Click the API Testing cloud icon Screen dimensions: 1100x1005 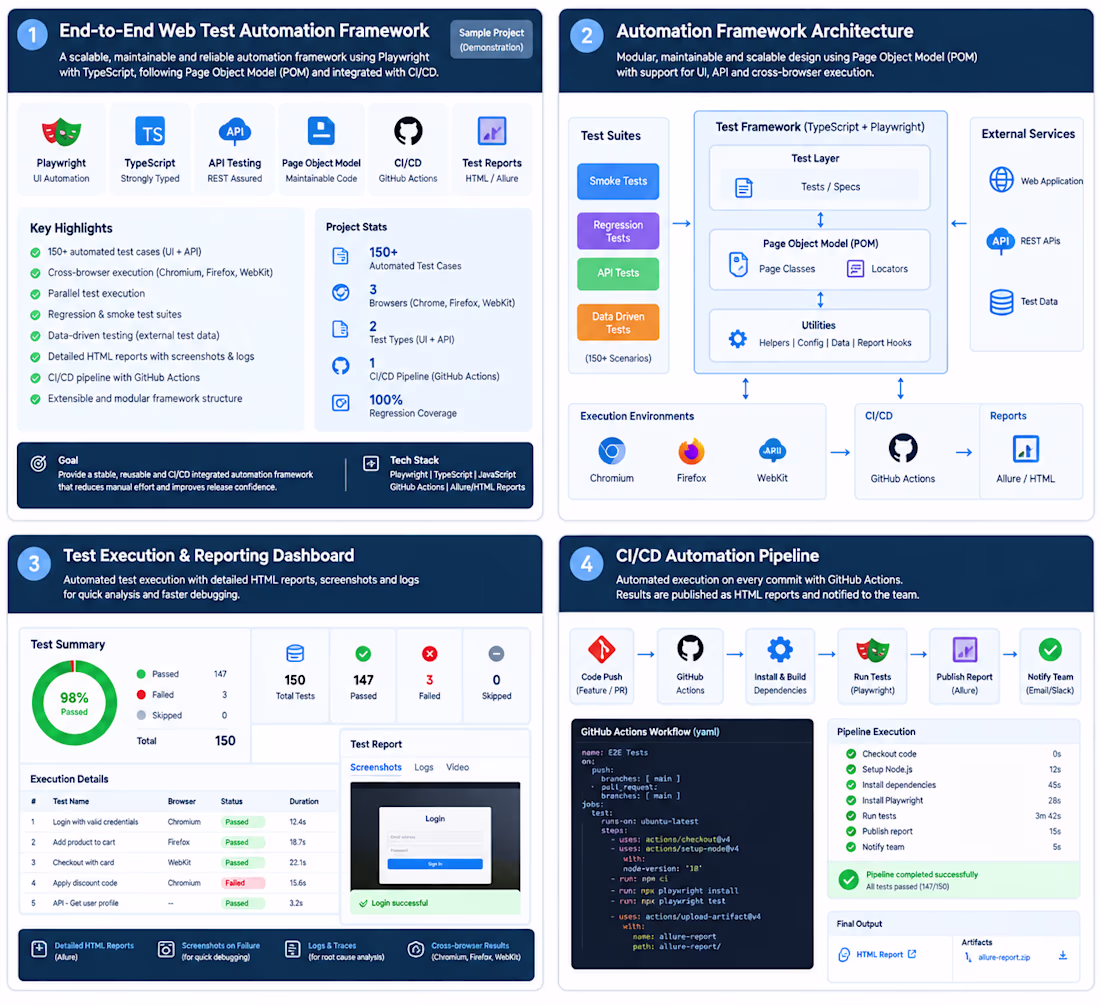pos(235,131)
